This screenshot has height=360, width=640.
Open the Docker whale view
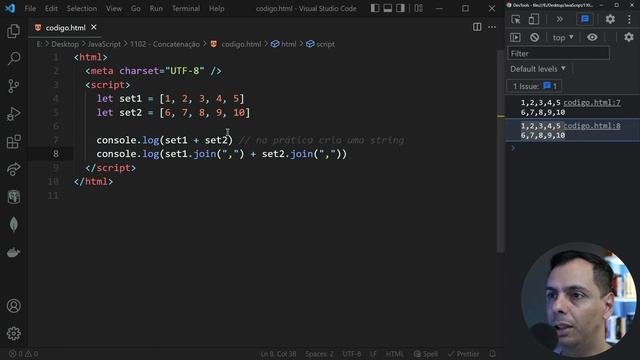pos(13,252)
